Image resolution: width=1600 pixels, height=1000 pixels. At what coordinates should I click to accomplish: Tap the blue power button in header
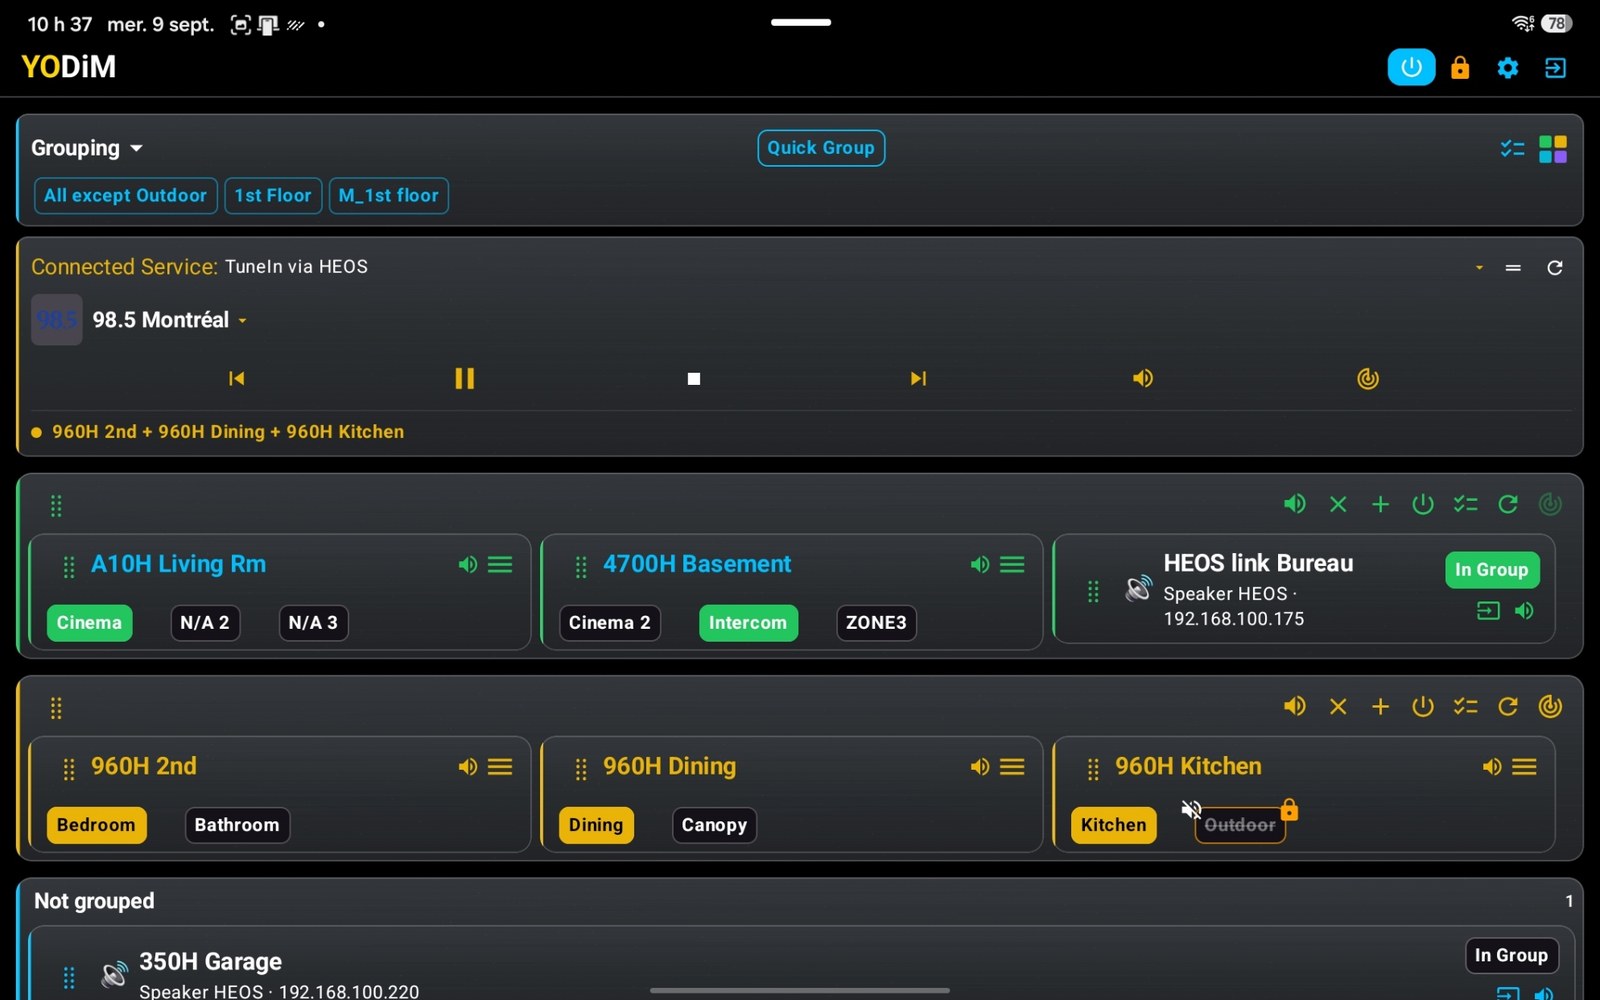point(1411,67)
